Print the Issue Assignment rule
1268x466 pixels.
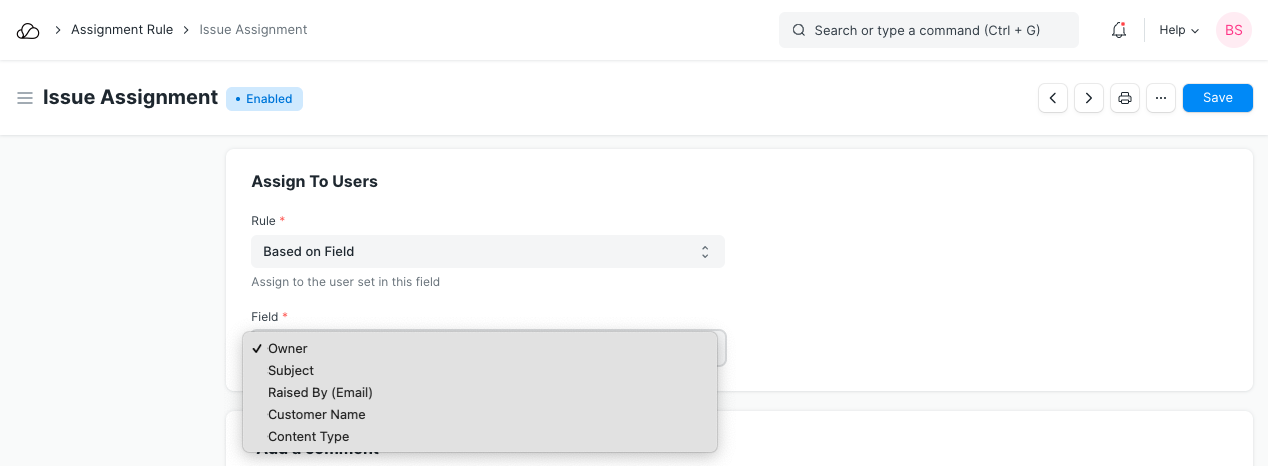1125,98
